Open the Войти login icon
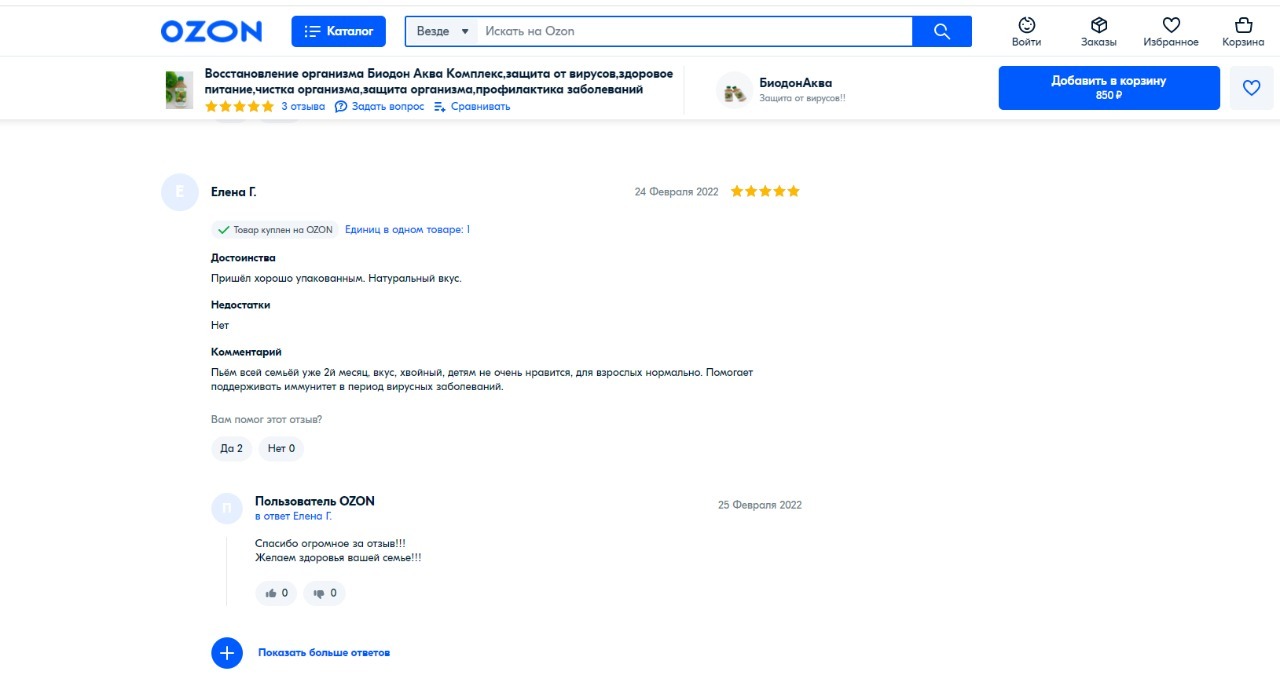 coord(1026,31)
